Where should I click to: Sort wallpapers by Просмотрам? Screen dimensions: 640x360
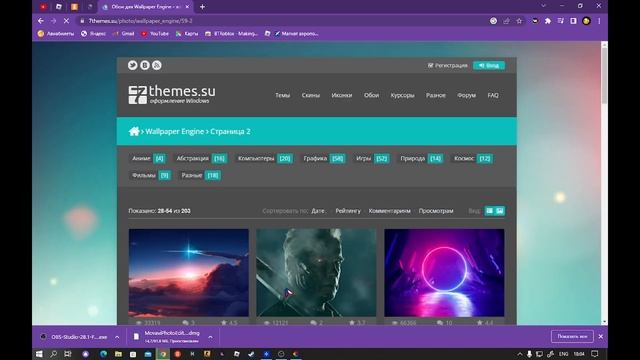[x=436, y=211]
